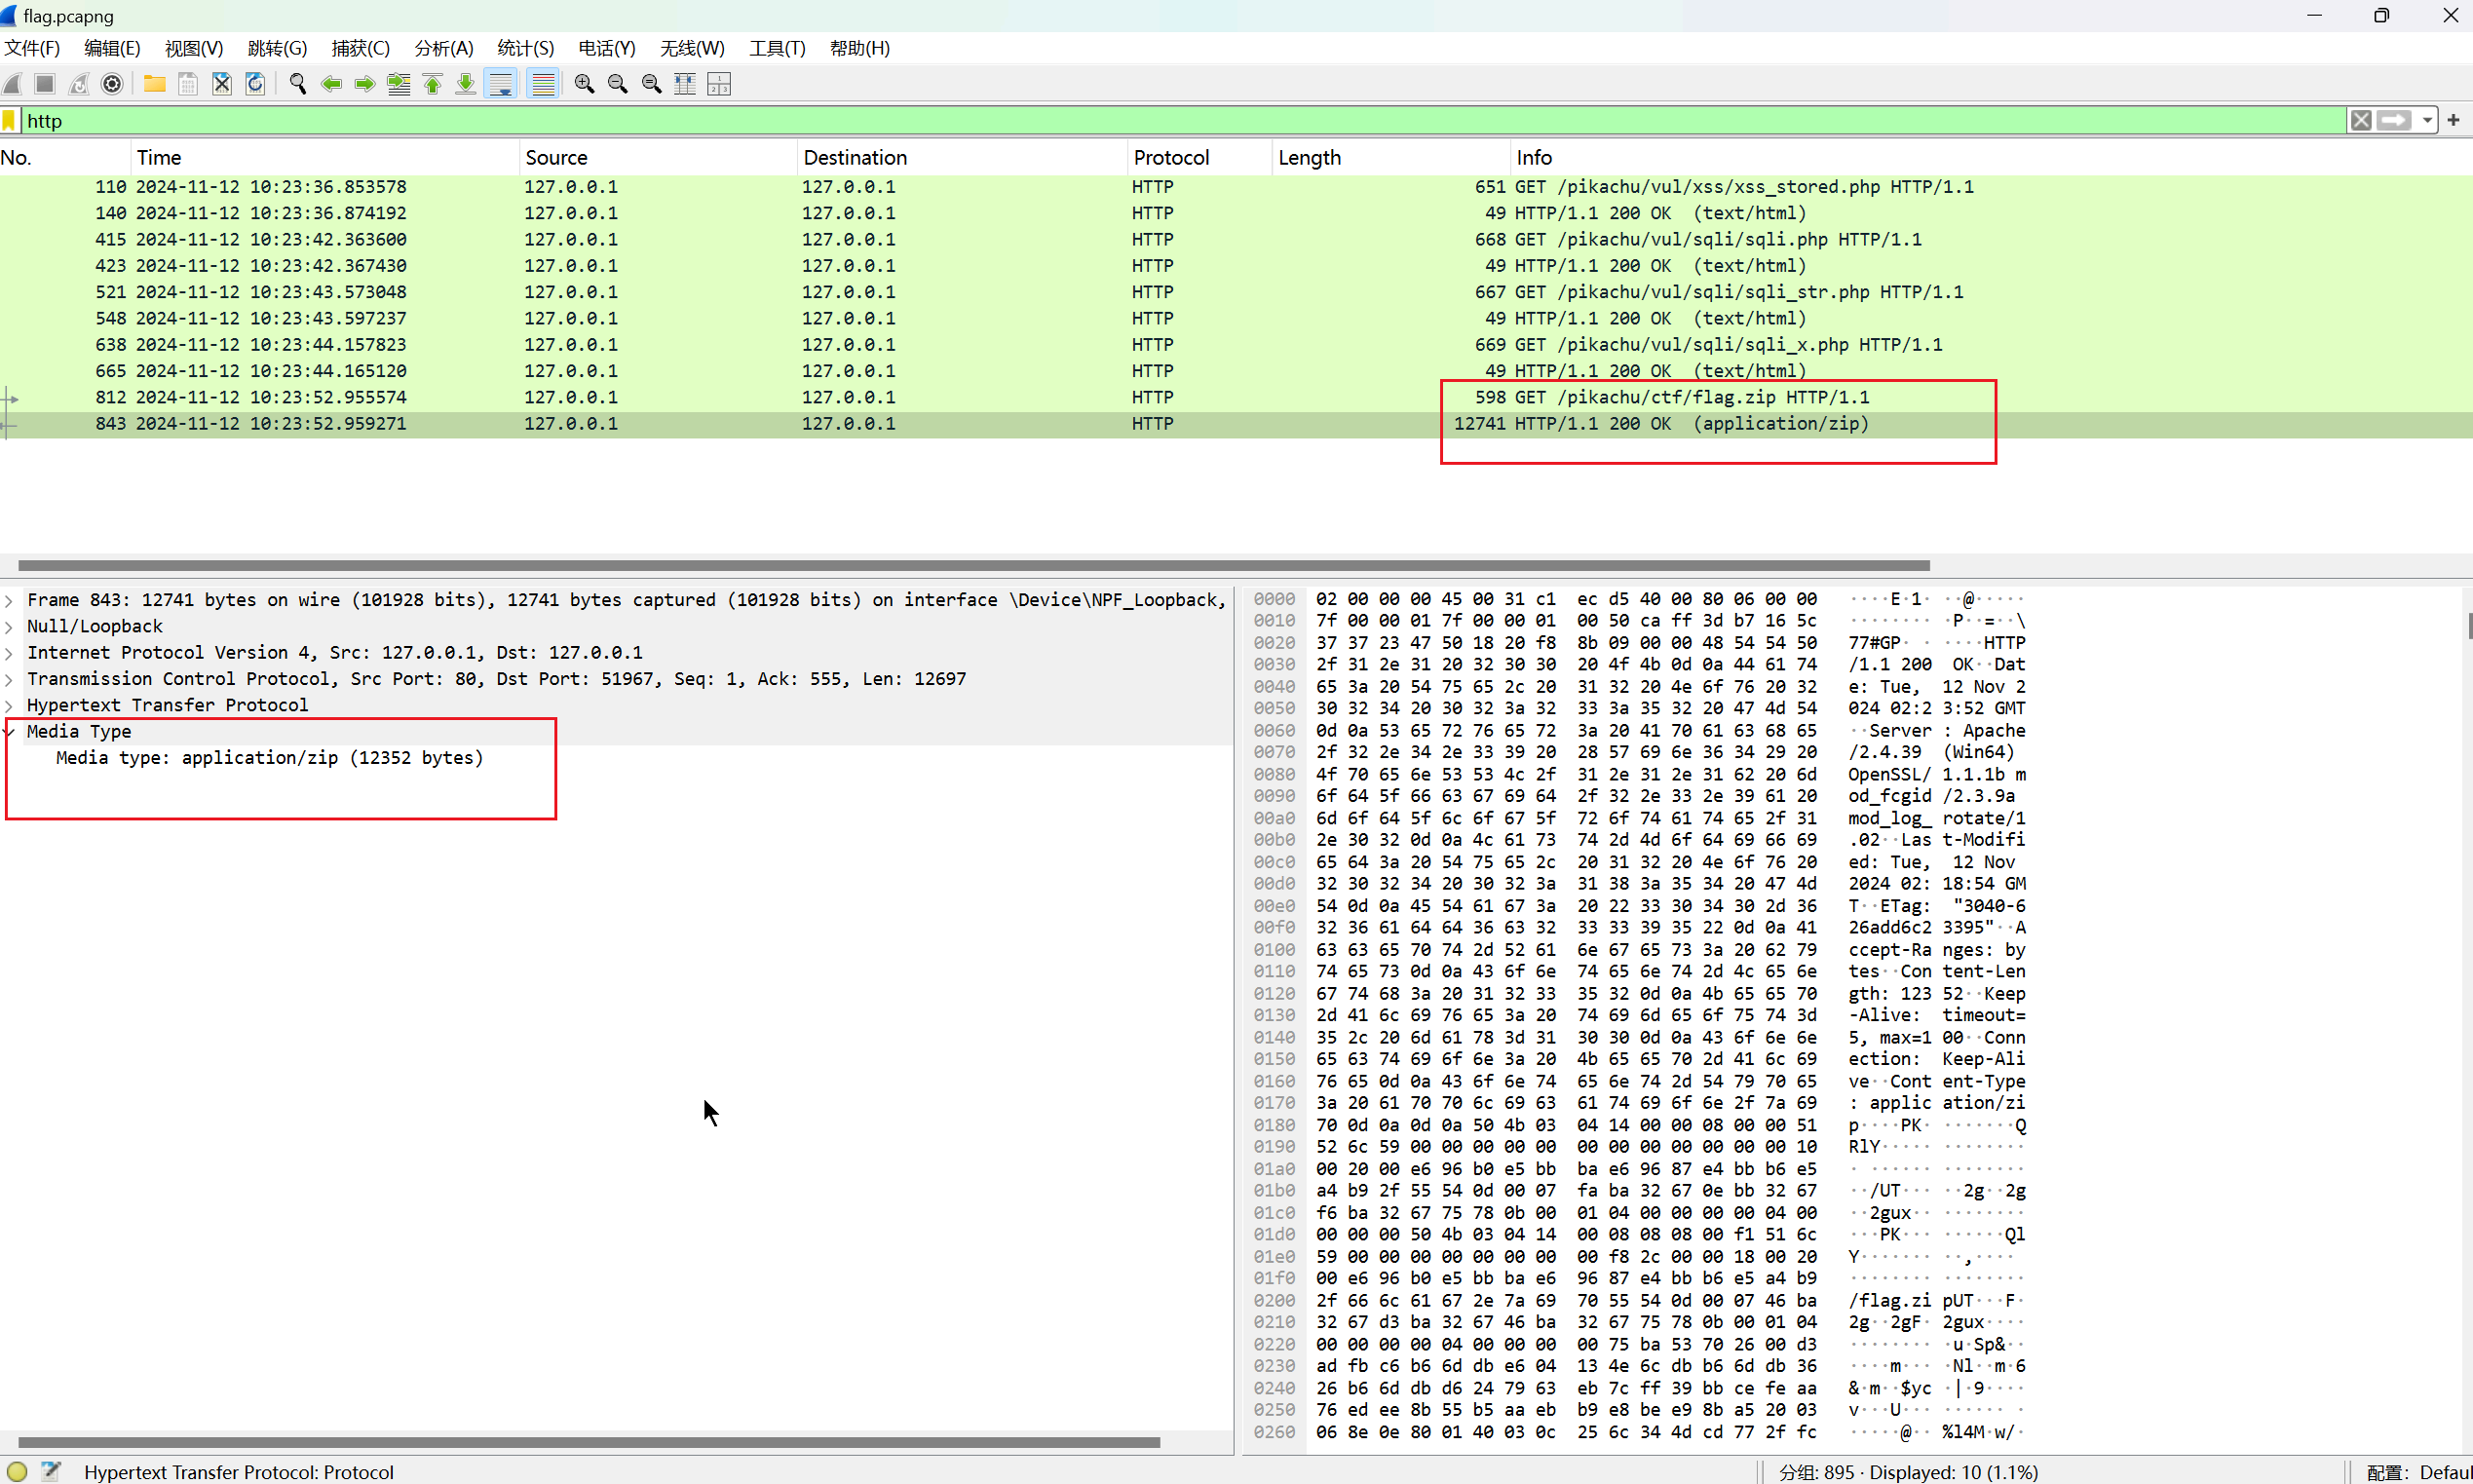Open the 统计(S) menu
The height and width of the screenshot is (1484, 2473).
coord(525,48)
